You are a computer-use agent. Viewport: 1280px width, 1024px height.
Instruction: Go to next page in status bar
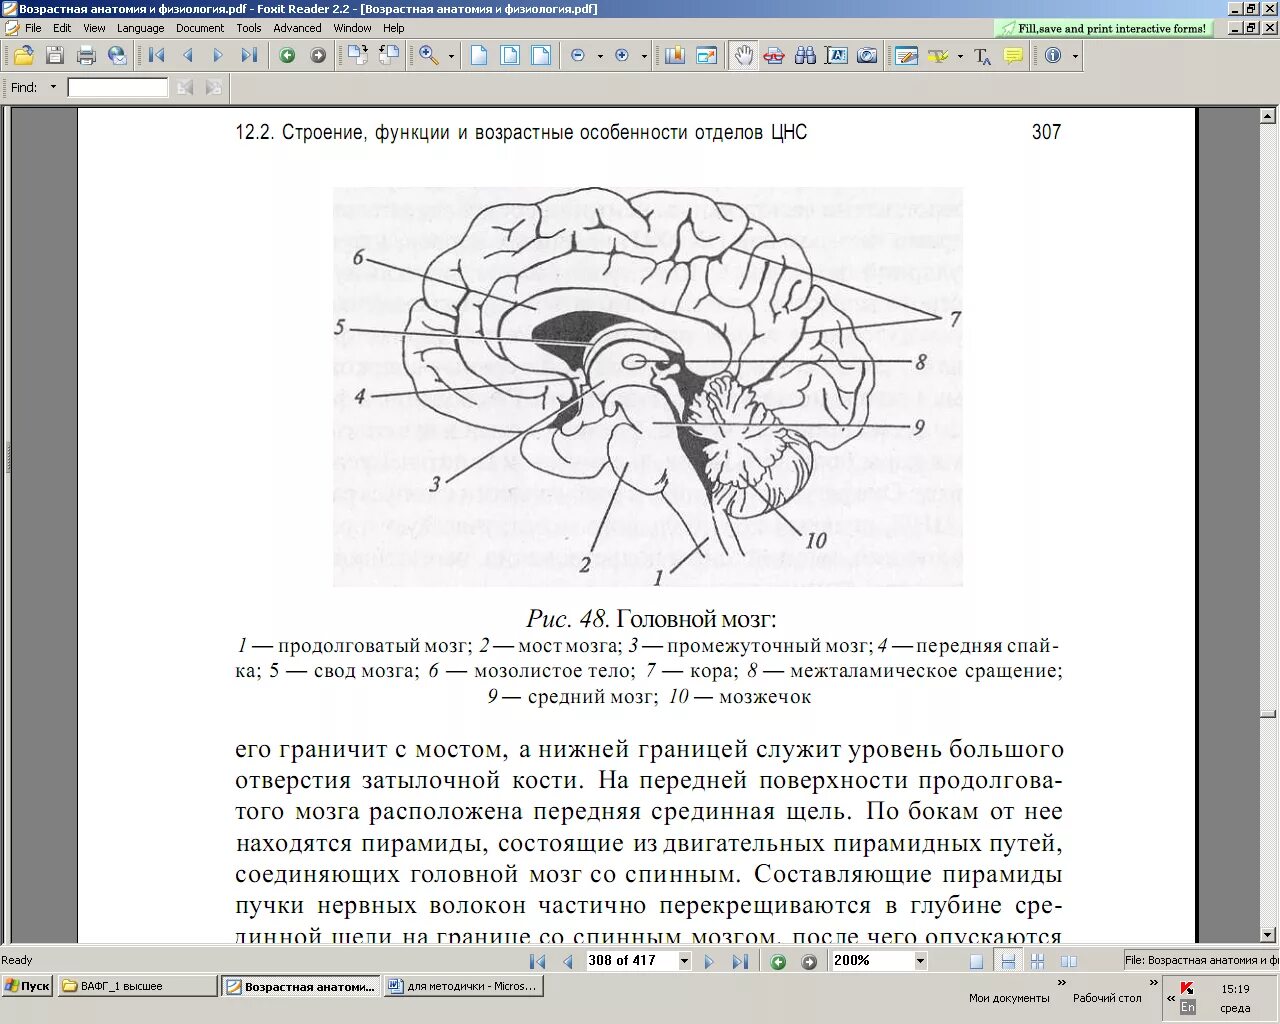[709, 961]
